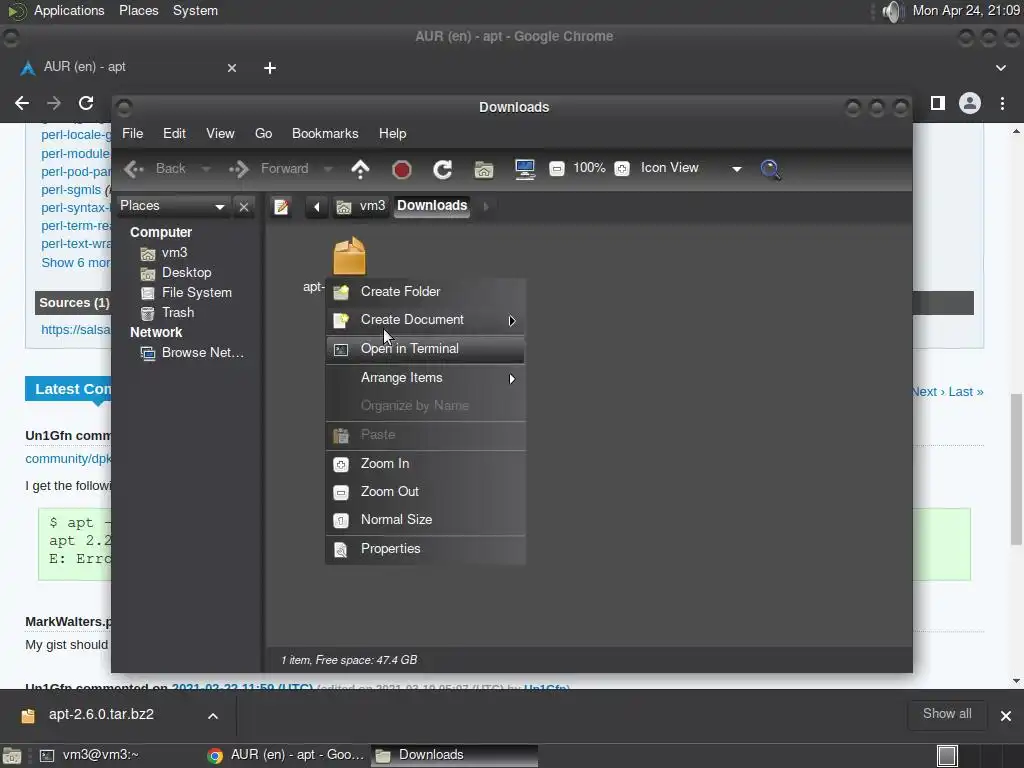Viewport: 1024px width, 768px height.
Task: Click the show desktop taskbar icon
Action: pyautogui.click(x=12, y=756)
